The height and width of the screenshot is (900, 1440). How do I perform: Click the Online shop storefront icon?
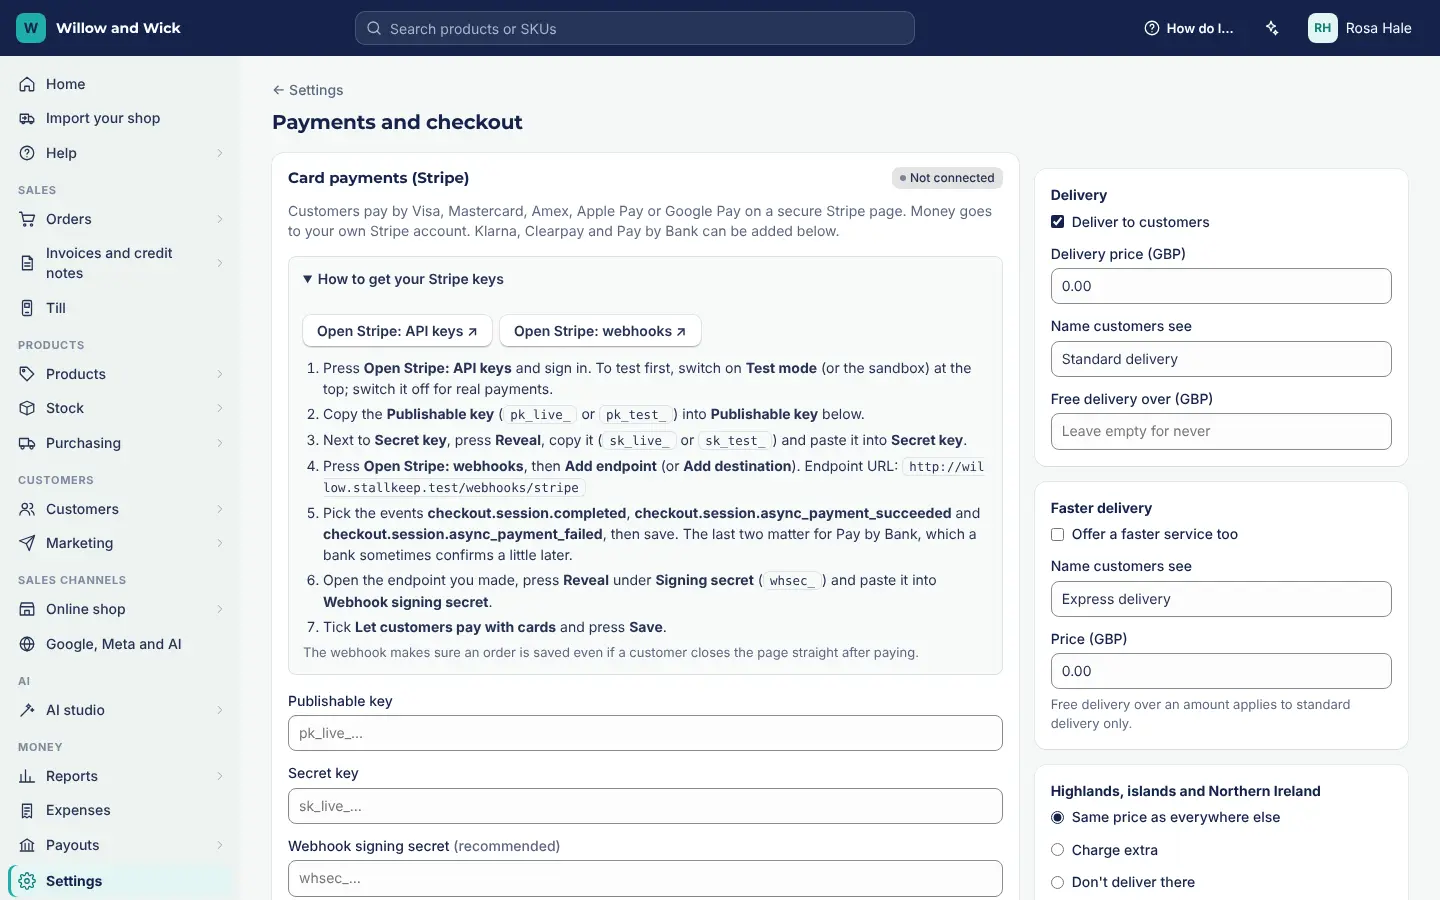[x=27, y=609]
